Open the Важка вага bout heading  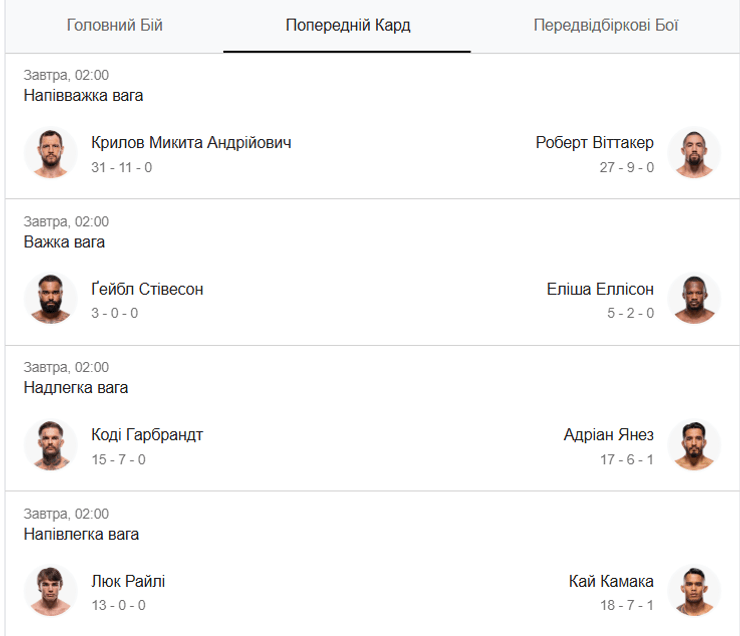coord(64,242)
